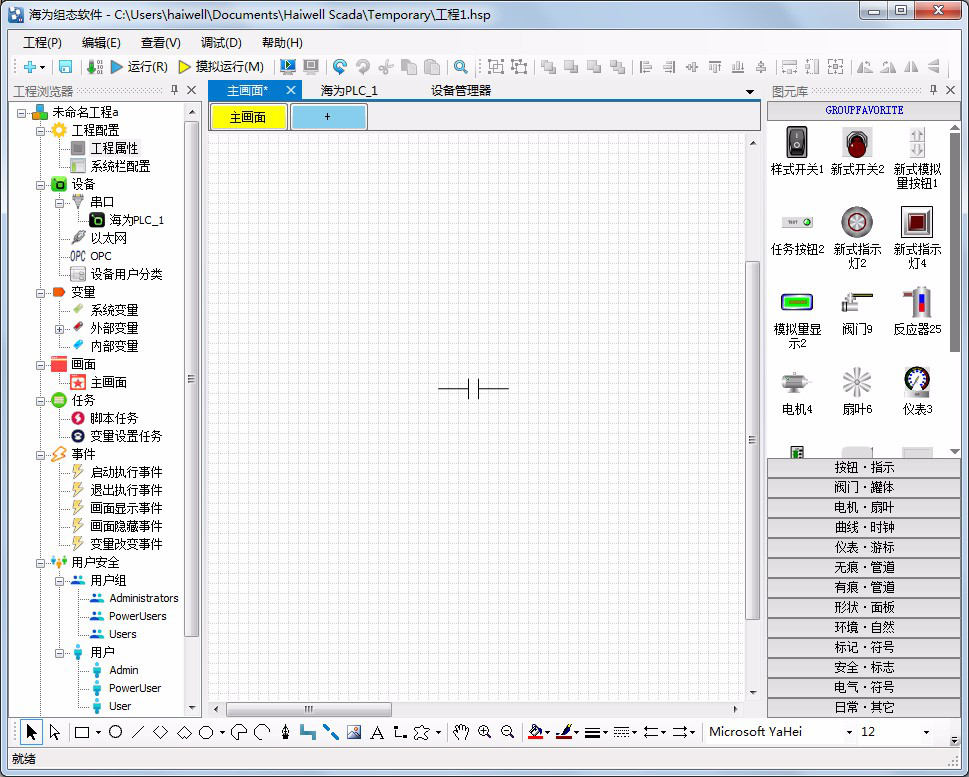This screenshot has height=777, width=969.
Task: Open the fill color dropdown
Action: coord(549,733)
